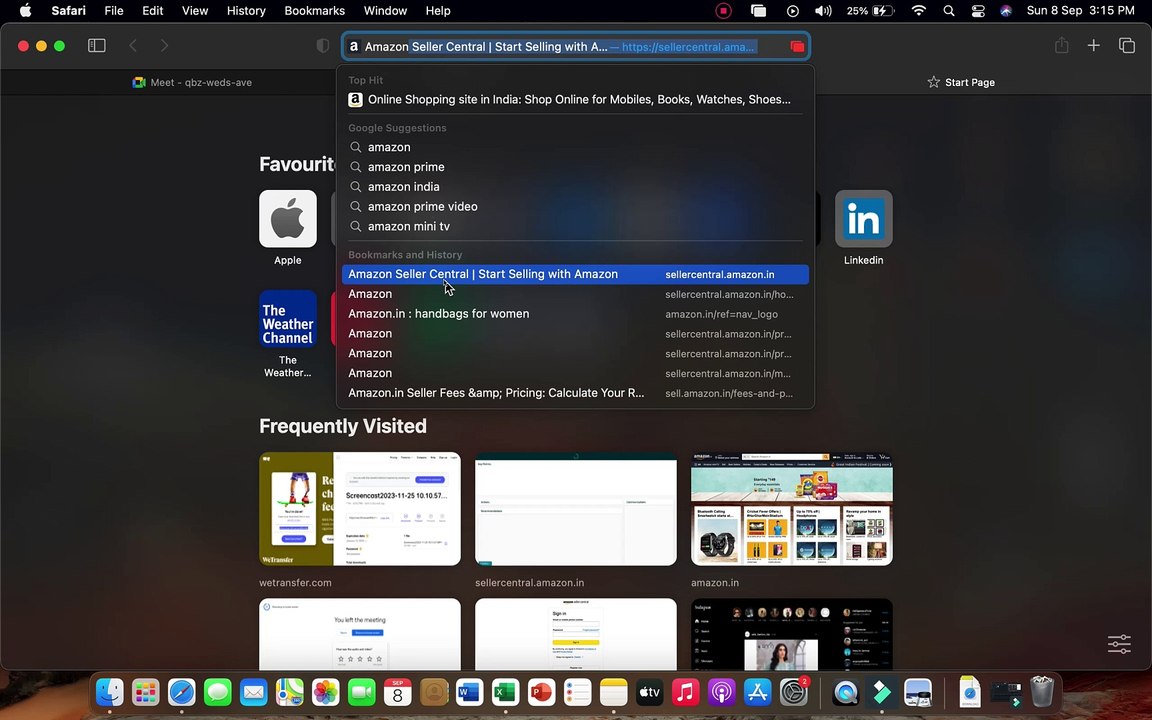Choose the 'amazon' Google suggestion
The width and height of the screenshot is (1152, 720).
click(x=575, y=147)
